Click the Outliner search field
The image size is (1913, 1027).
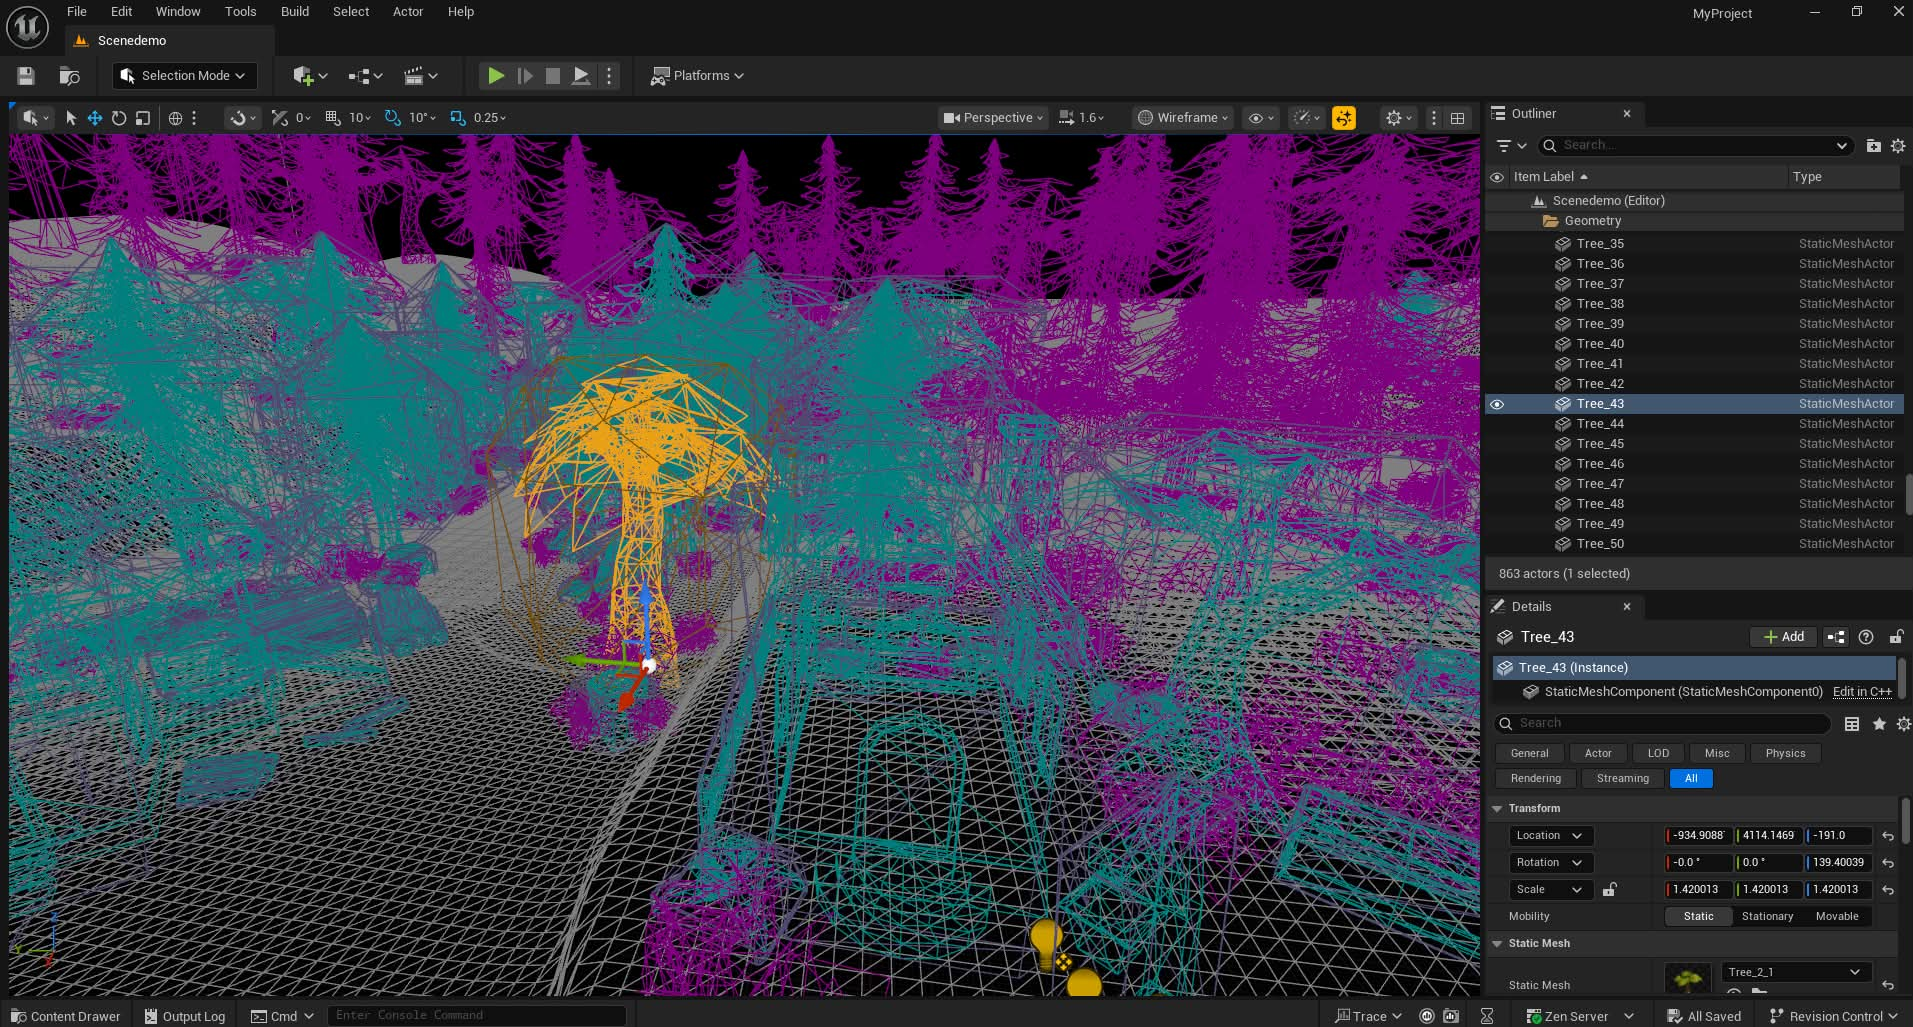click(1695, 146)
